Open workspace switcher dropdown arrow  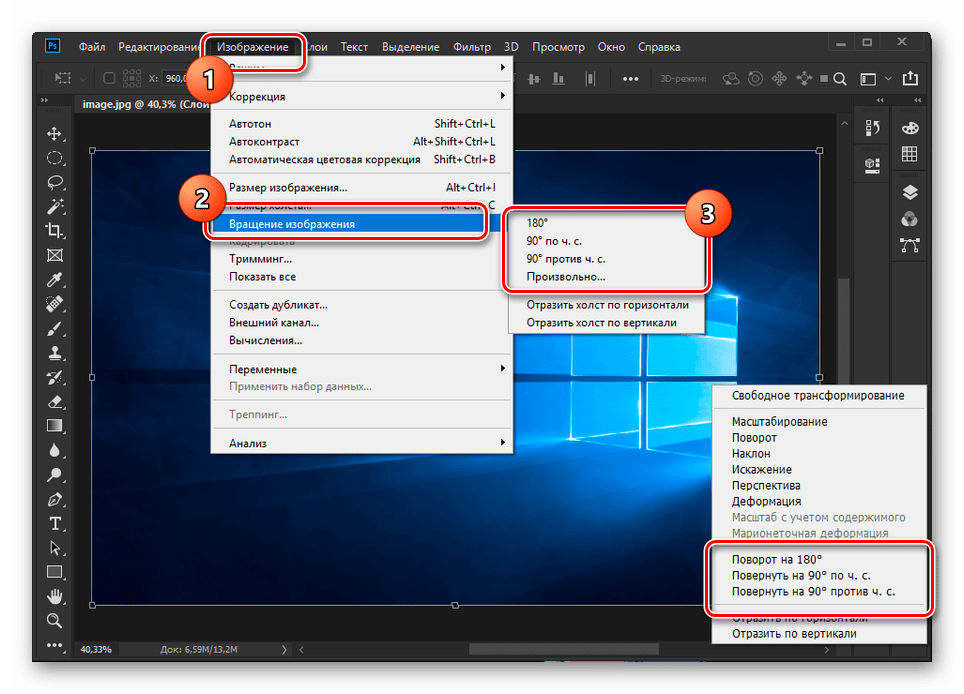click(888, 79)
